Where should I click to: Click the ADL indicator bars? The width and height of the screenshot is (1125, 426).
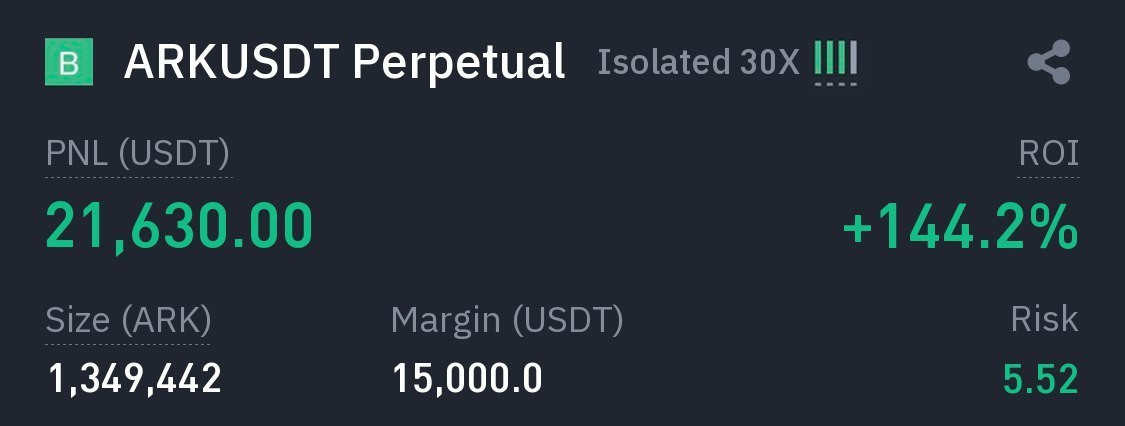[x=835, y=59]
